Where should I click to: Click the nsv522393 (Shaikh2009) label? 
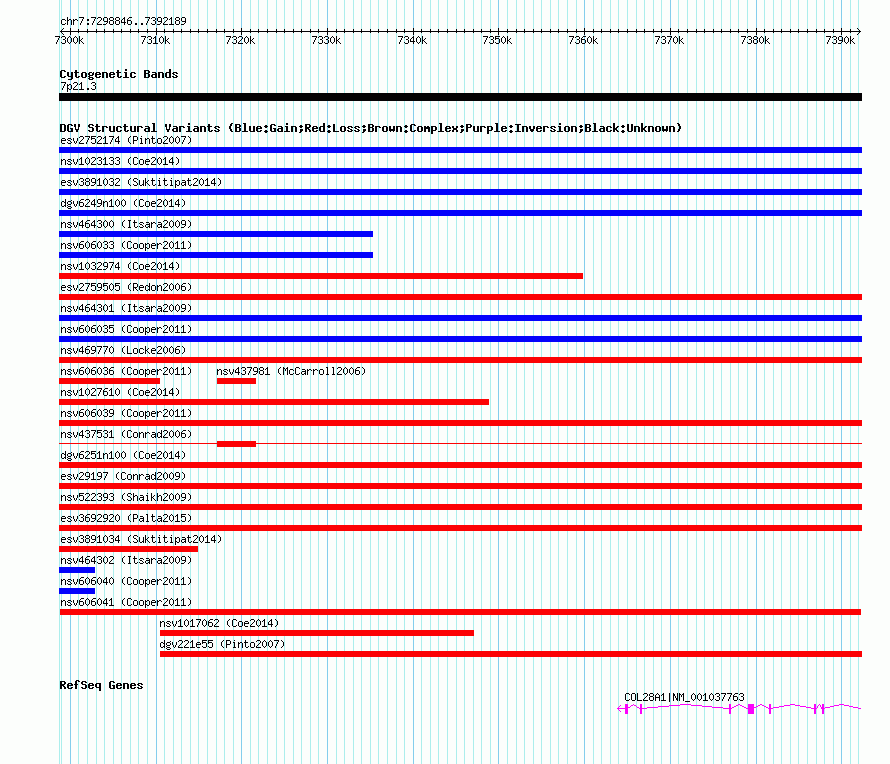(126, 497)
